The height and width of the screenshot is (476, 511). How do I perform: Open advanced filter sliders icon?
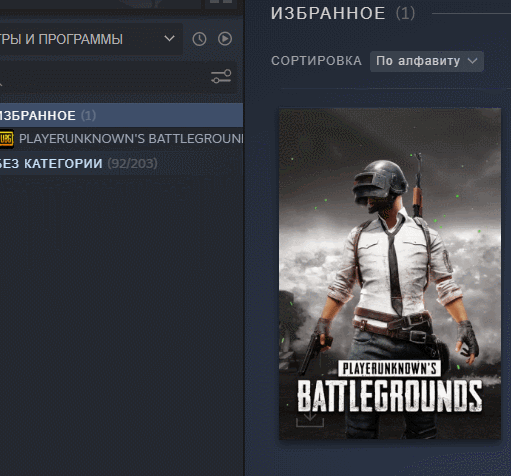pos(221,77)
